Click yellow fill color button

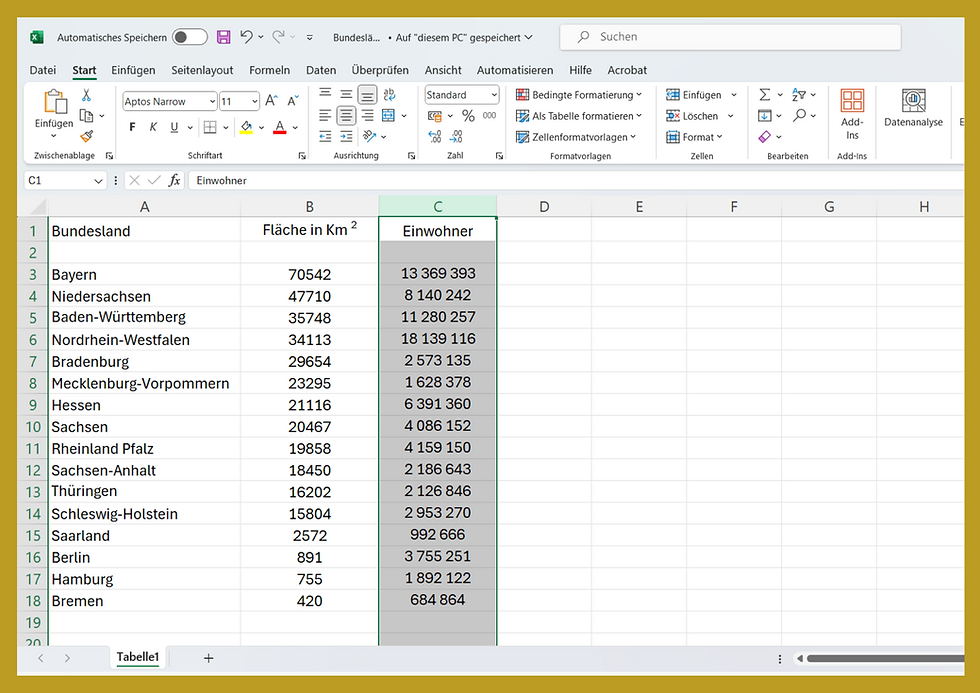point(246,127)
